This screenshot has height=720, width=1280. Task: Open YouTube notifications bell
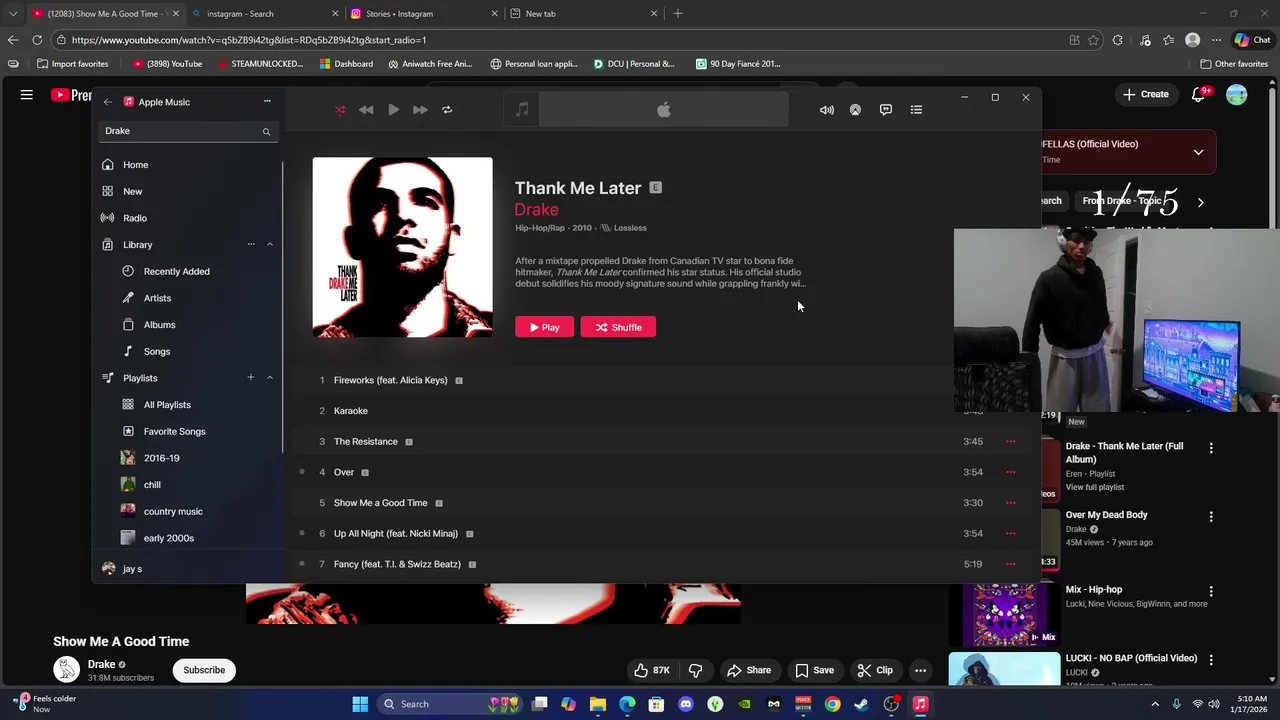pos(1199,94)
